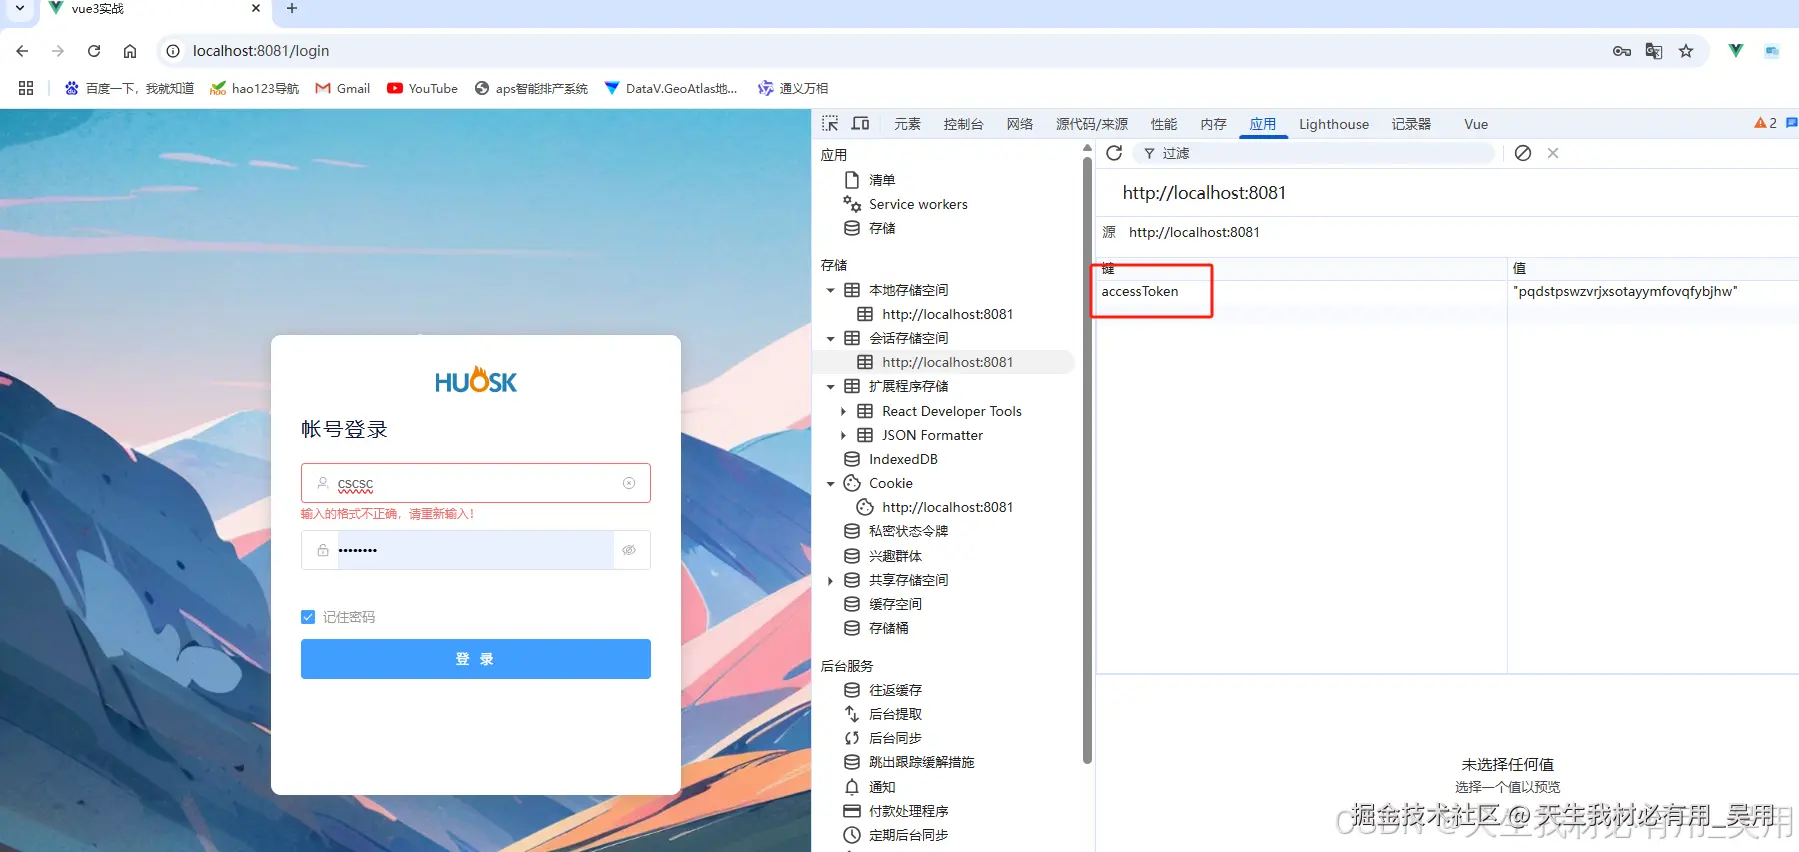Toggle password visibility eye icon

(629, 550)
